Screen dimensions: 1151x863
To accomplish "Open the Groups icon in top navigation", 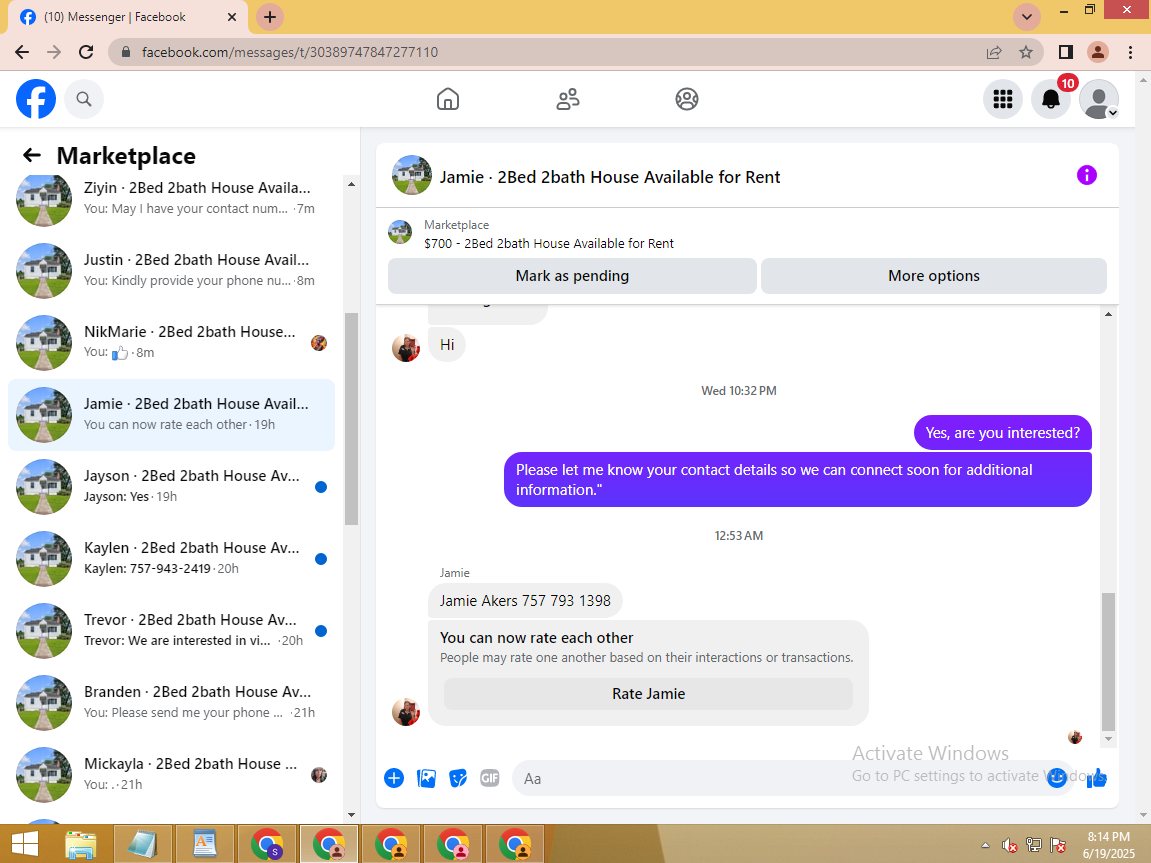I will (687, 99).
